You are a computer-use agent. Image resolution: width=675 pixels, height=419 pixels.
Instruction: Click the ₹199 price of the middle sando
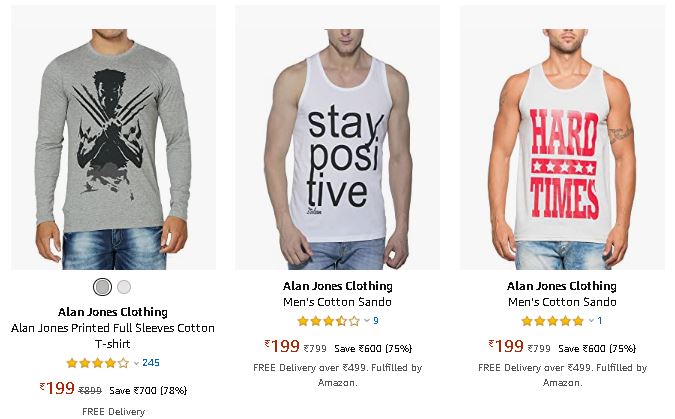click(x=282, y=346)
